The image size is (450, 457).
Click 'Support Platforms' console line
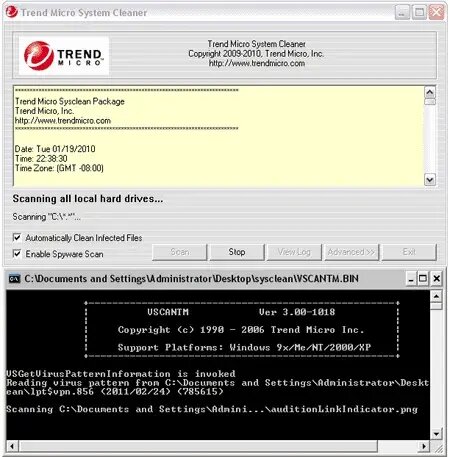point(244,347)
